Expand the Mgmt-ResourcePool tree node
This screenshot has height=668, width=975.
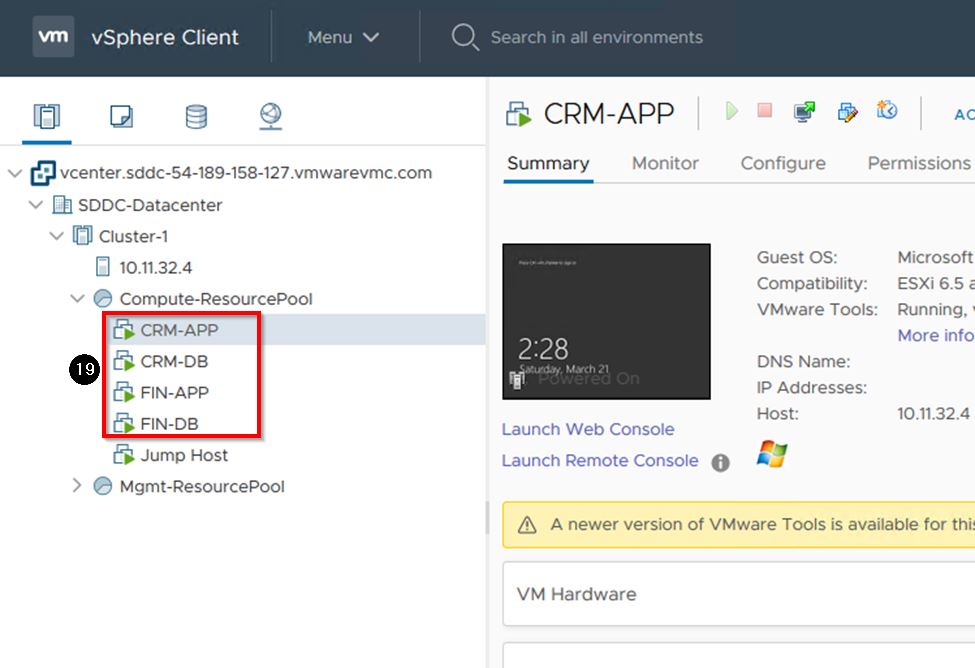[x=78, y=487]
